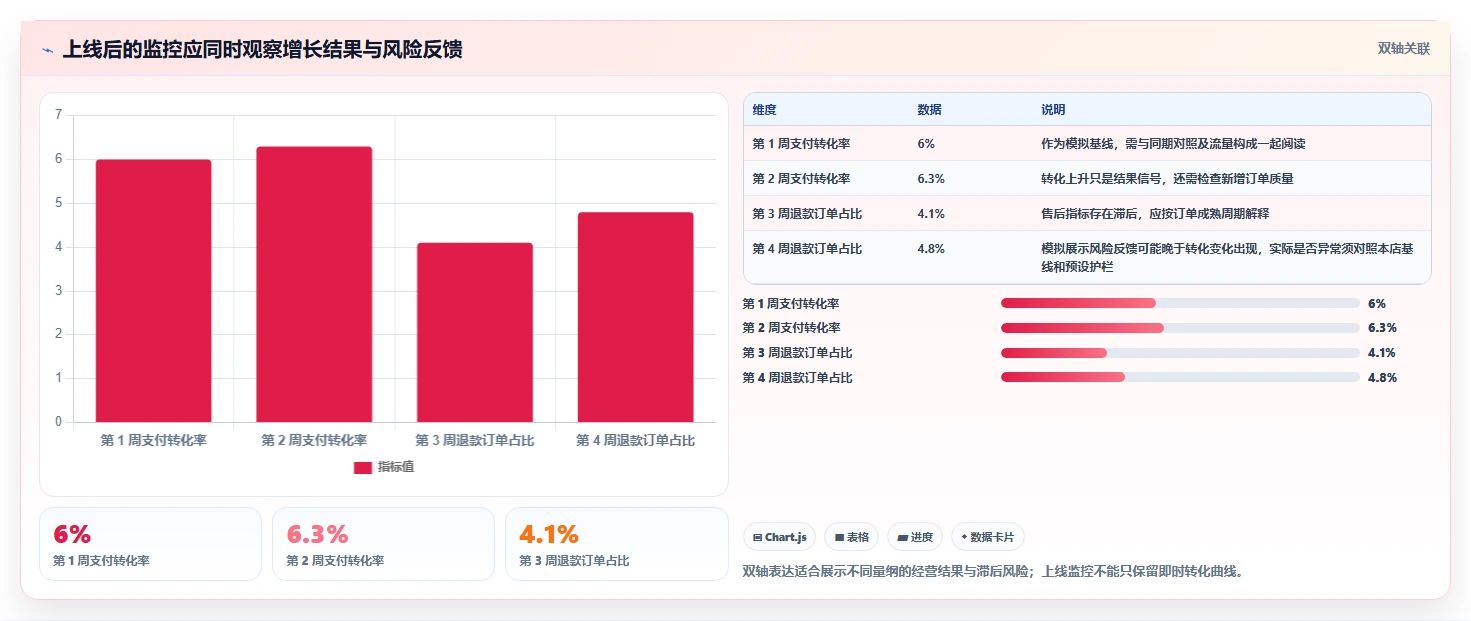Click the 第 1 周支付转化率 bar in chart
This screenshot has height=621, width=1471.
click(x=154, y=290)
